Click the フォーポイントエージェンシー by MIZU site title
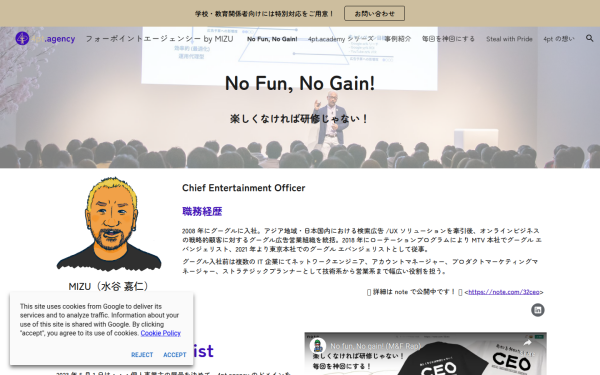The width and height of the screenshot is (600, 375). click(159, 39)
